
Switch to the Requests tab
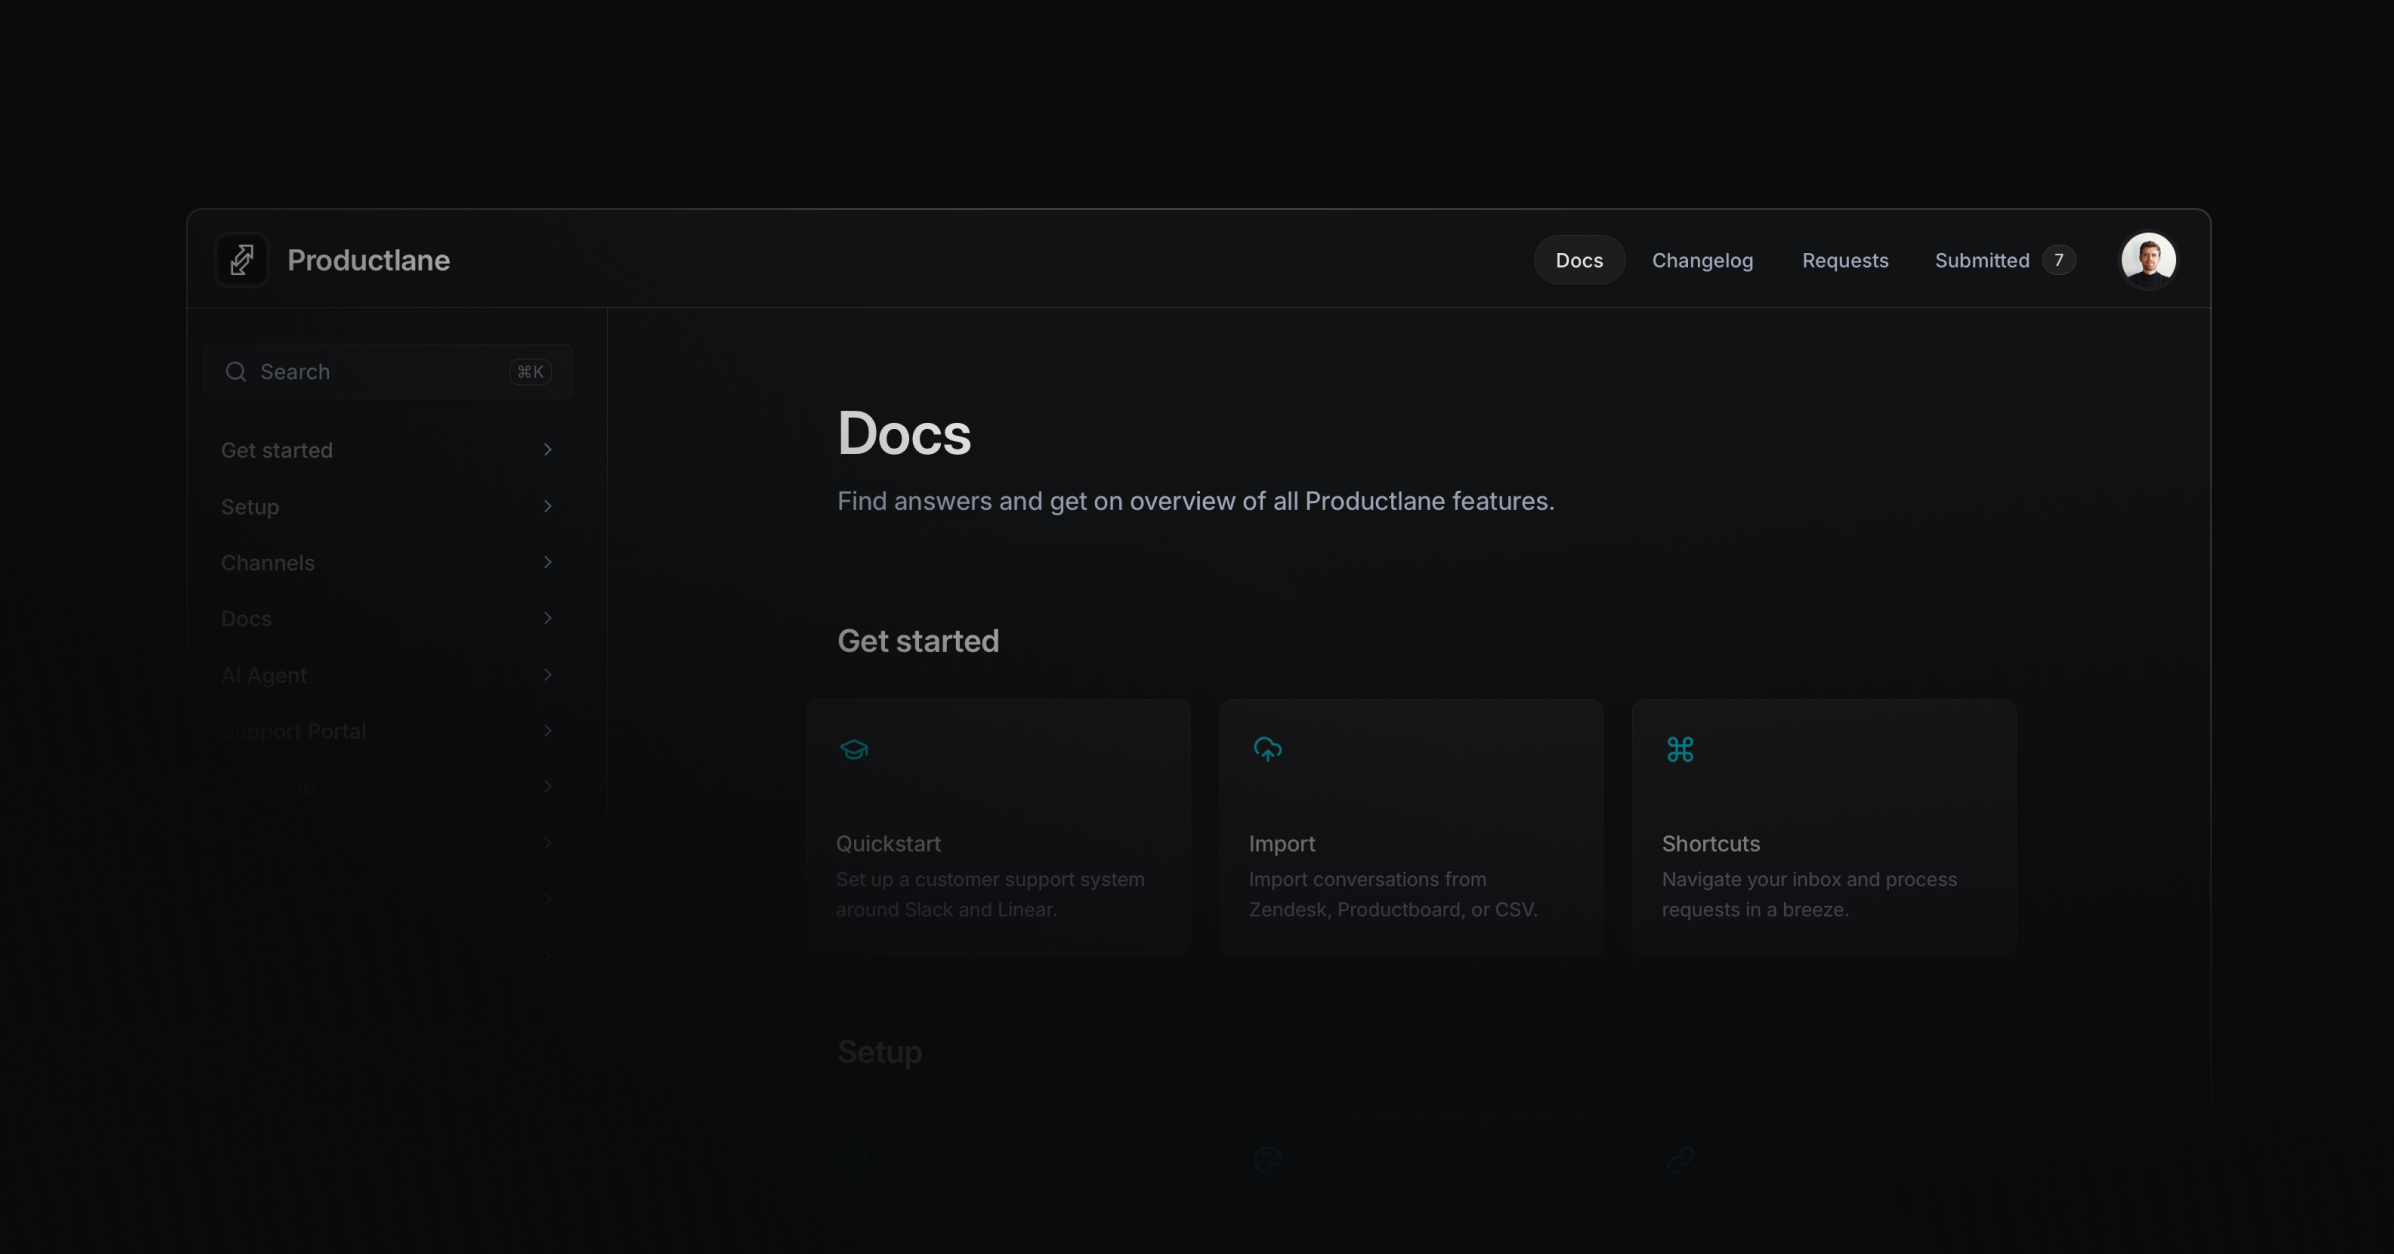[x=1845, y=260]
